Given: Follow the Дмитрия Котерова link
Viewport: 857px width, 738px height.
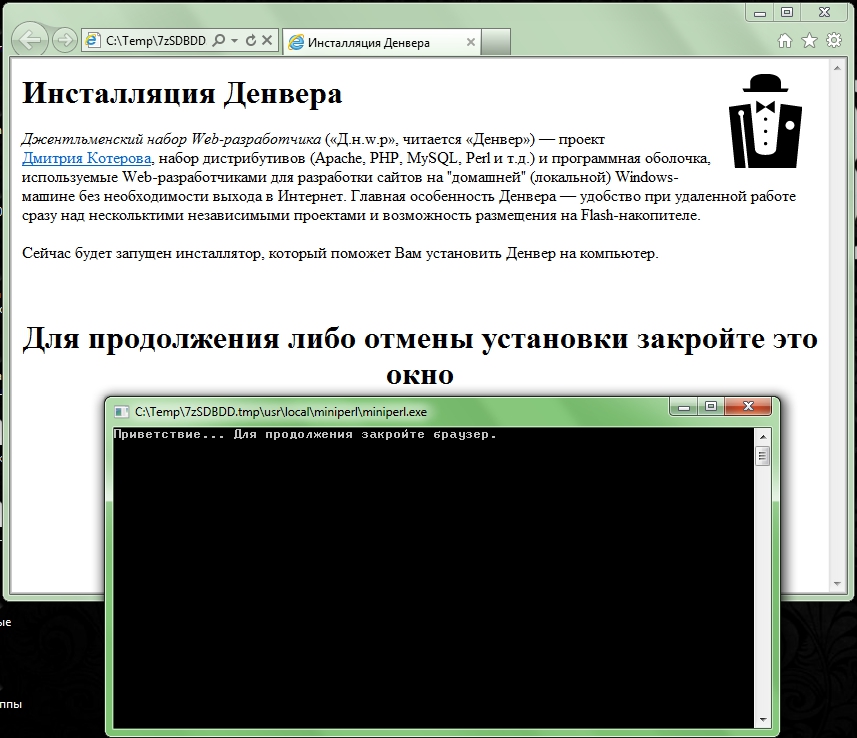Looking at the screenshot, I should coord(86,158).
